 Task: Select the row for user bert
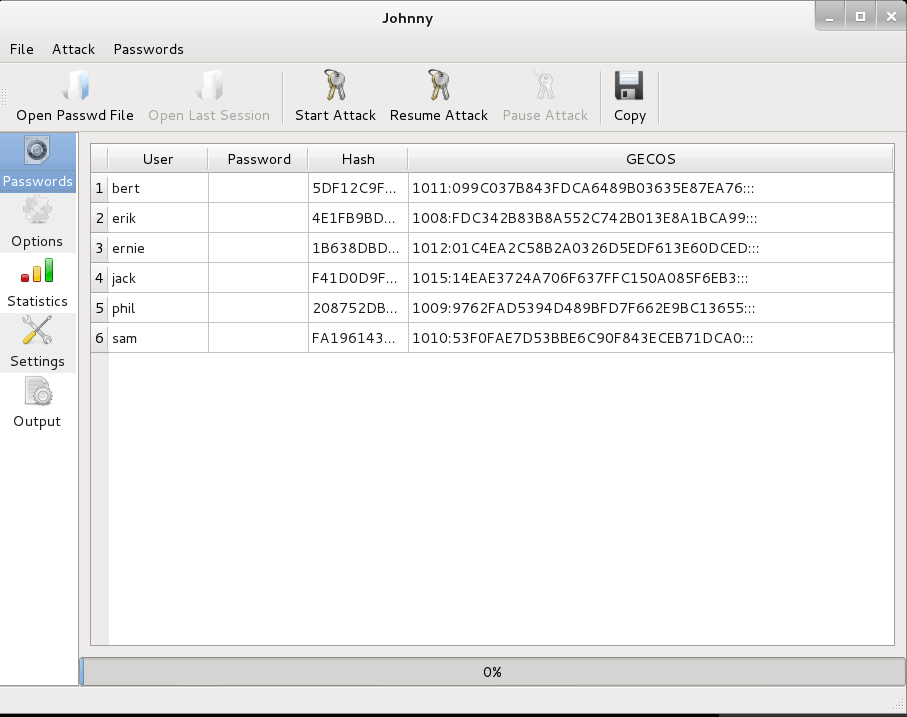[158, 188]
